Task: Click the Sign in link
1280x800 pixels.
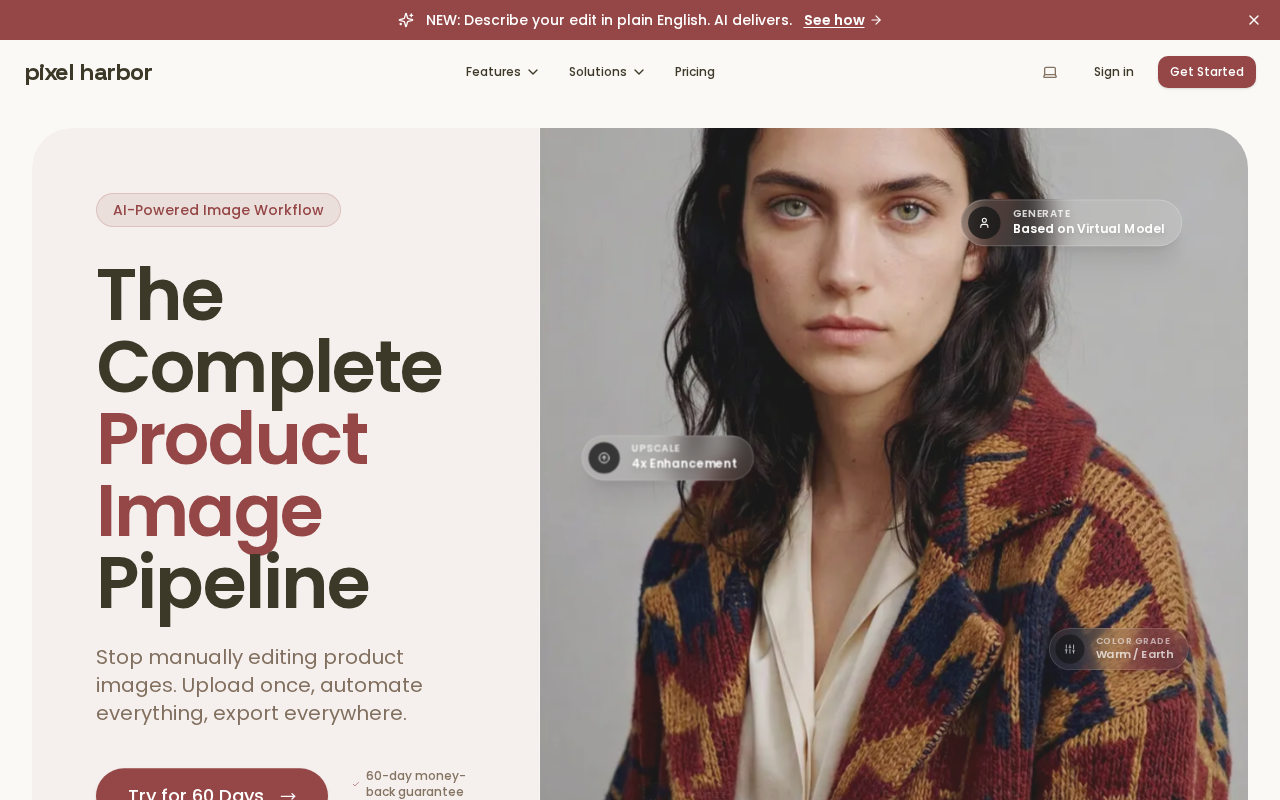Action: tap(1114, 72)
